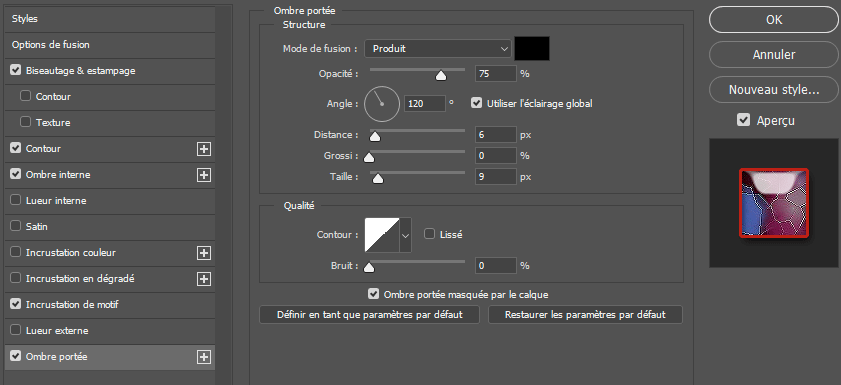The image size is (841, 385).
Task: Toggle the Aperçu preview checkbox
Action: 743,120
